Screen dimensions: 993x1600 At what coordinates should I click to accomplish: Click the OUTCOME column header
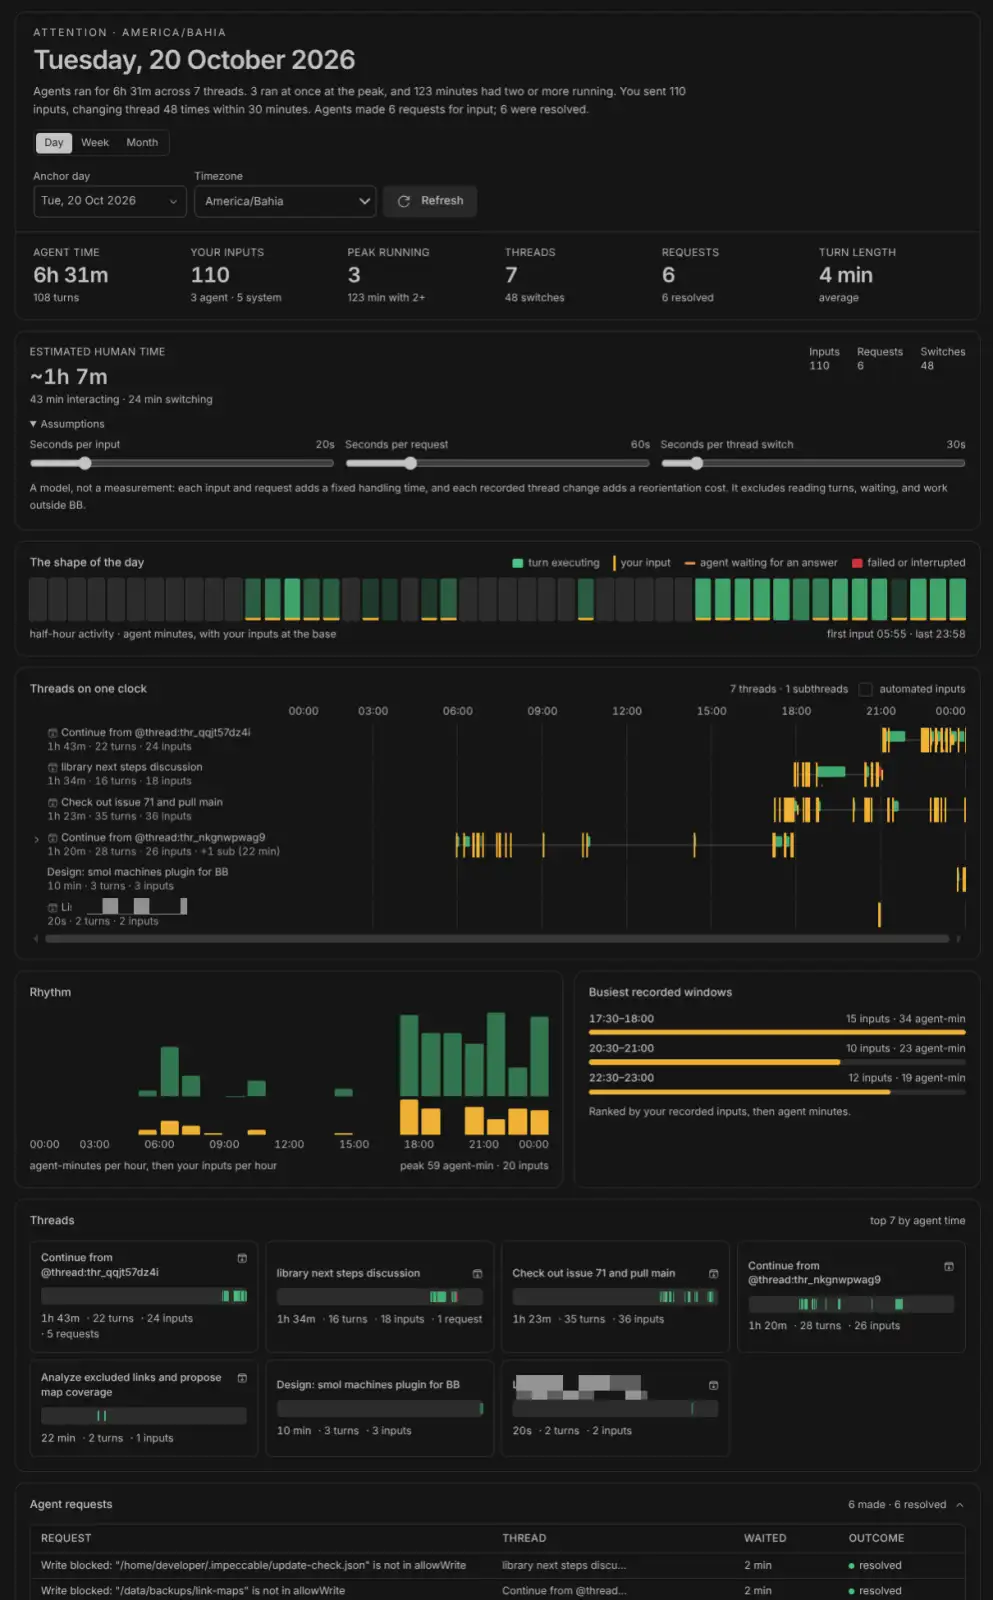point(876,1539)
